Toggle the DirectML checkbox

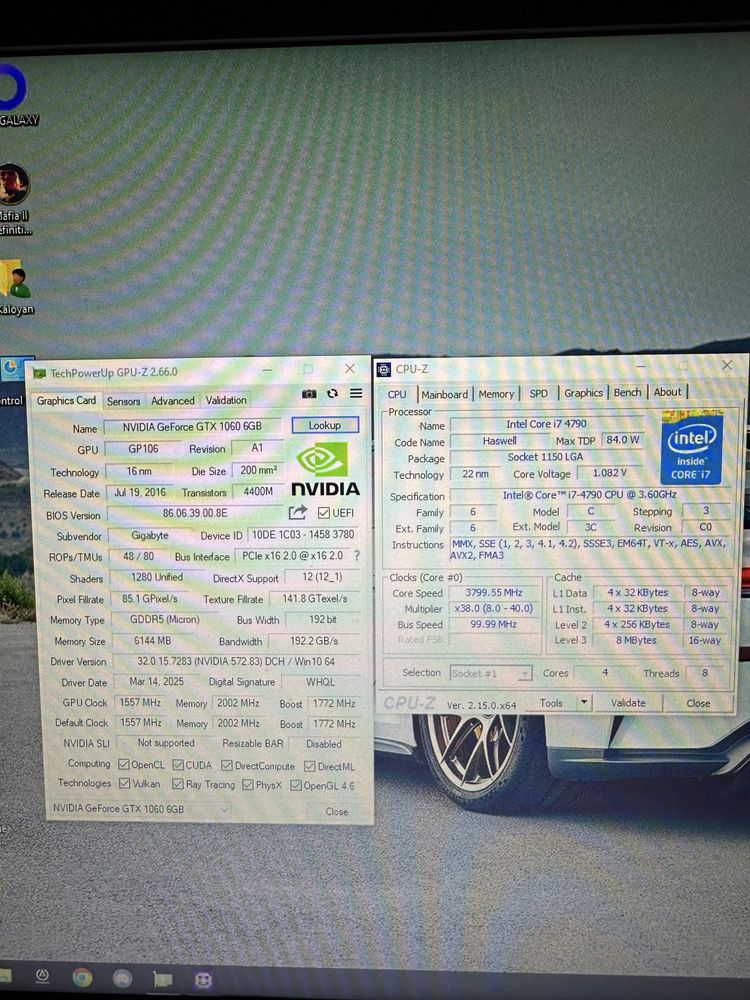click(309, 766)
